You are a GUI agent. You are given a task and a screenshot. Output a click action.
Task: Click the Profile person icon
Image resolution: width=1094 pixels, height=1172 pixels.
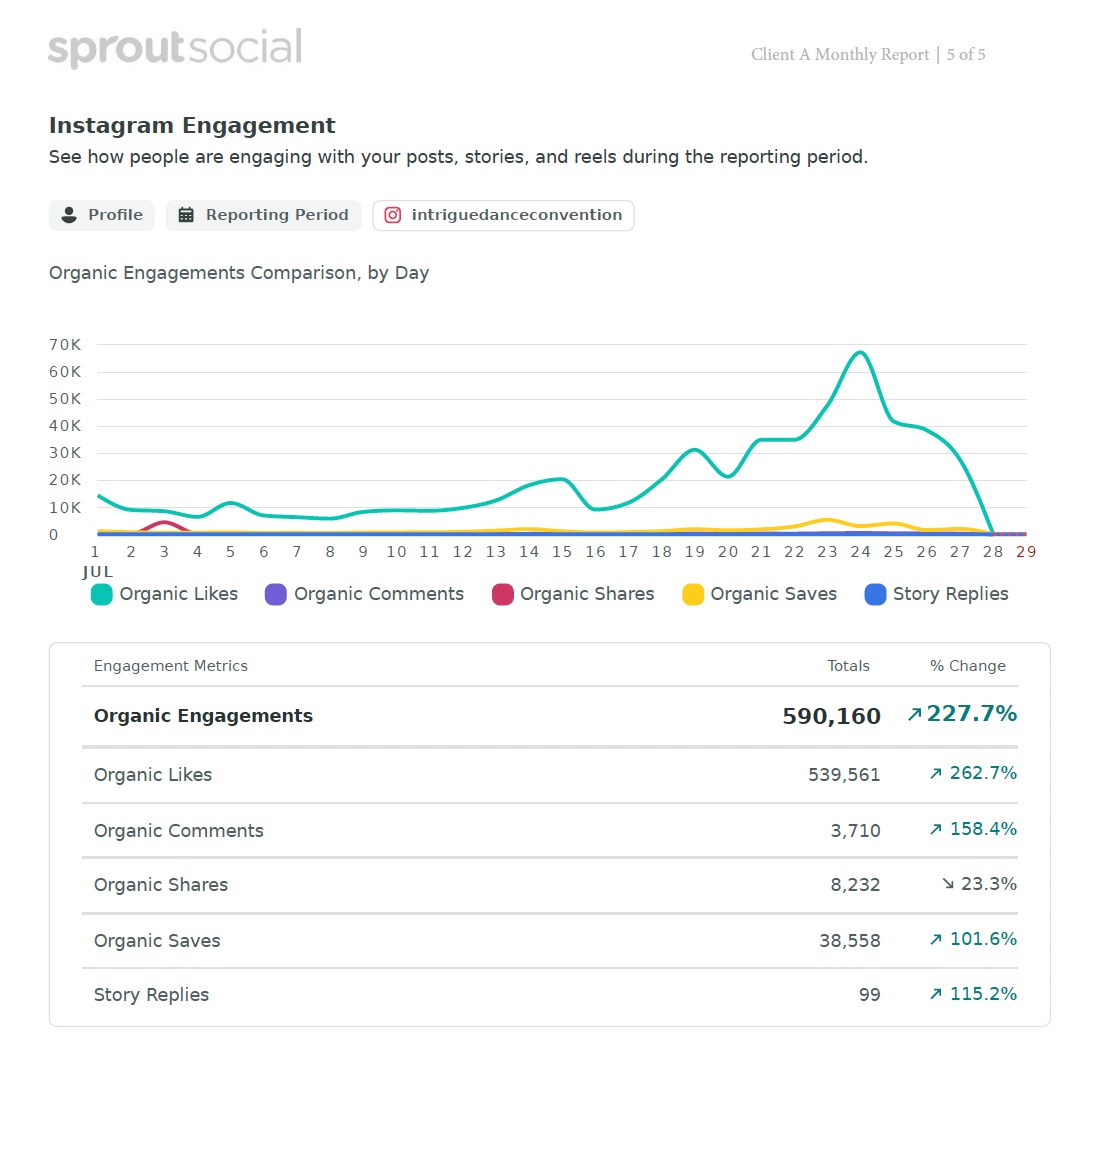[x=69, y=215]
